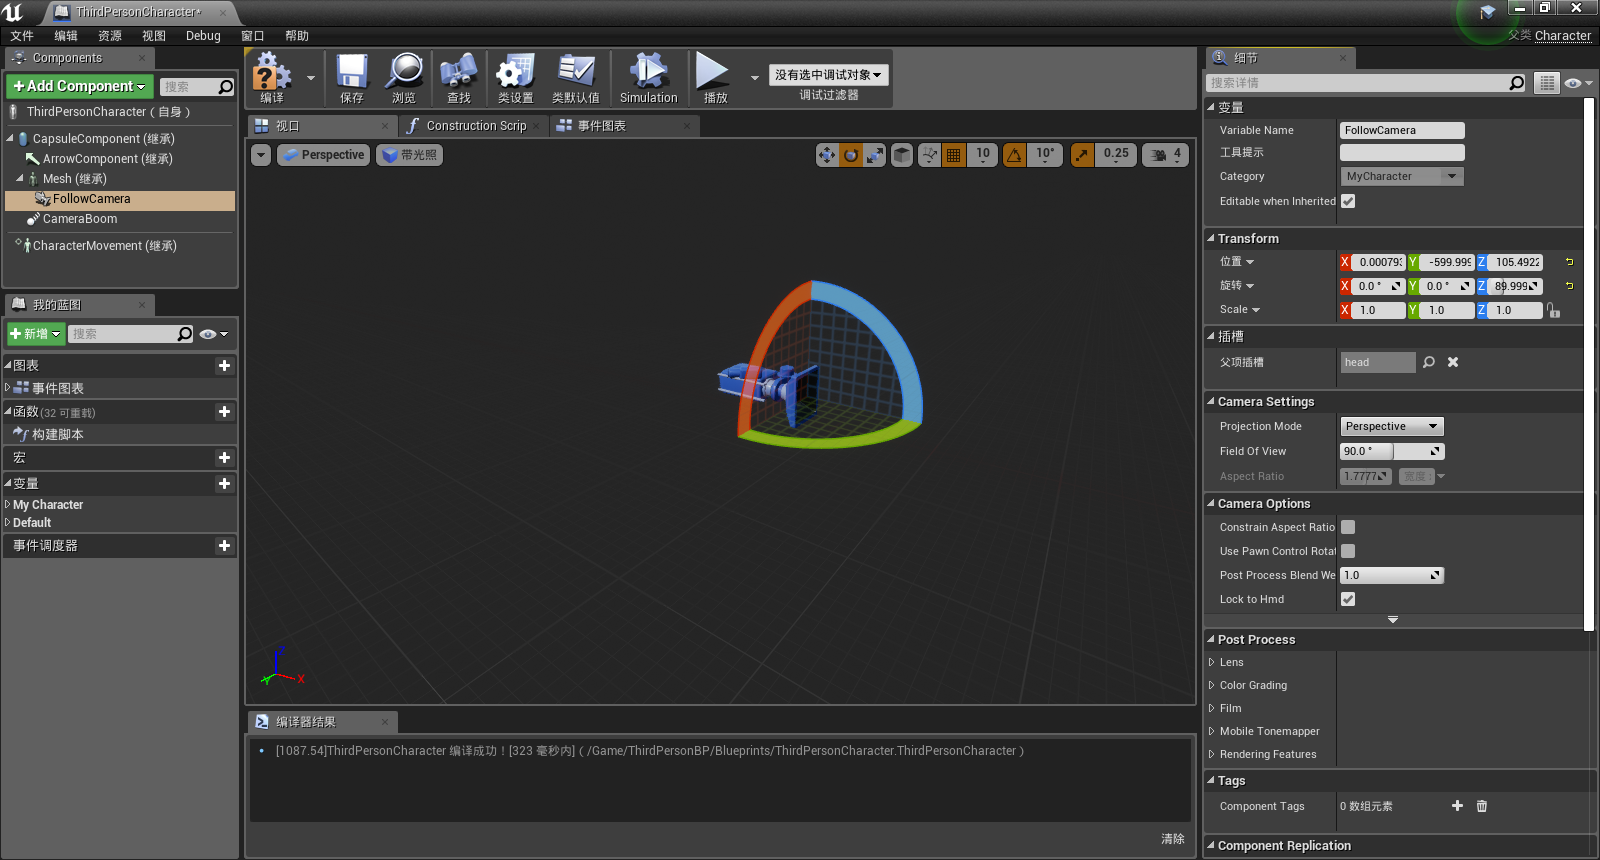The width and height of the screenshot is (1600, 860).
Task: Open the 帮助 menu
Action: [297, 36]
